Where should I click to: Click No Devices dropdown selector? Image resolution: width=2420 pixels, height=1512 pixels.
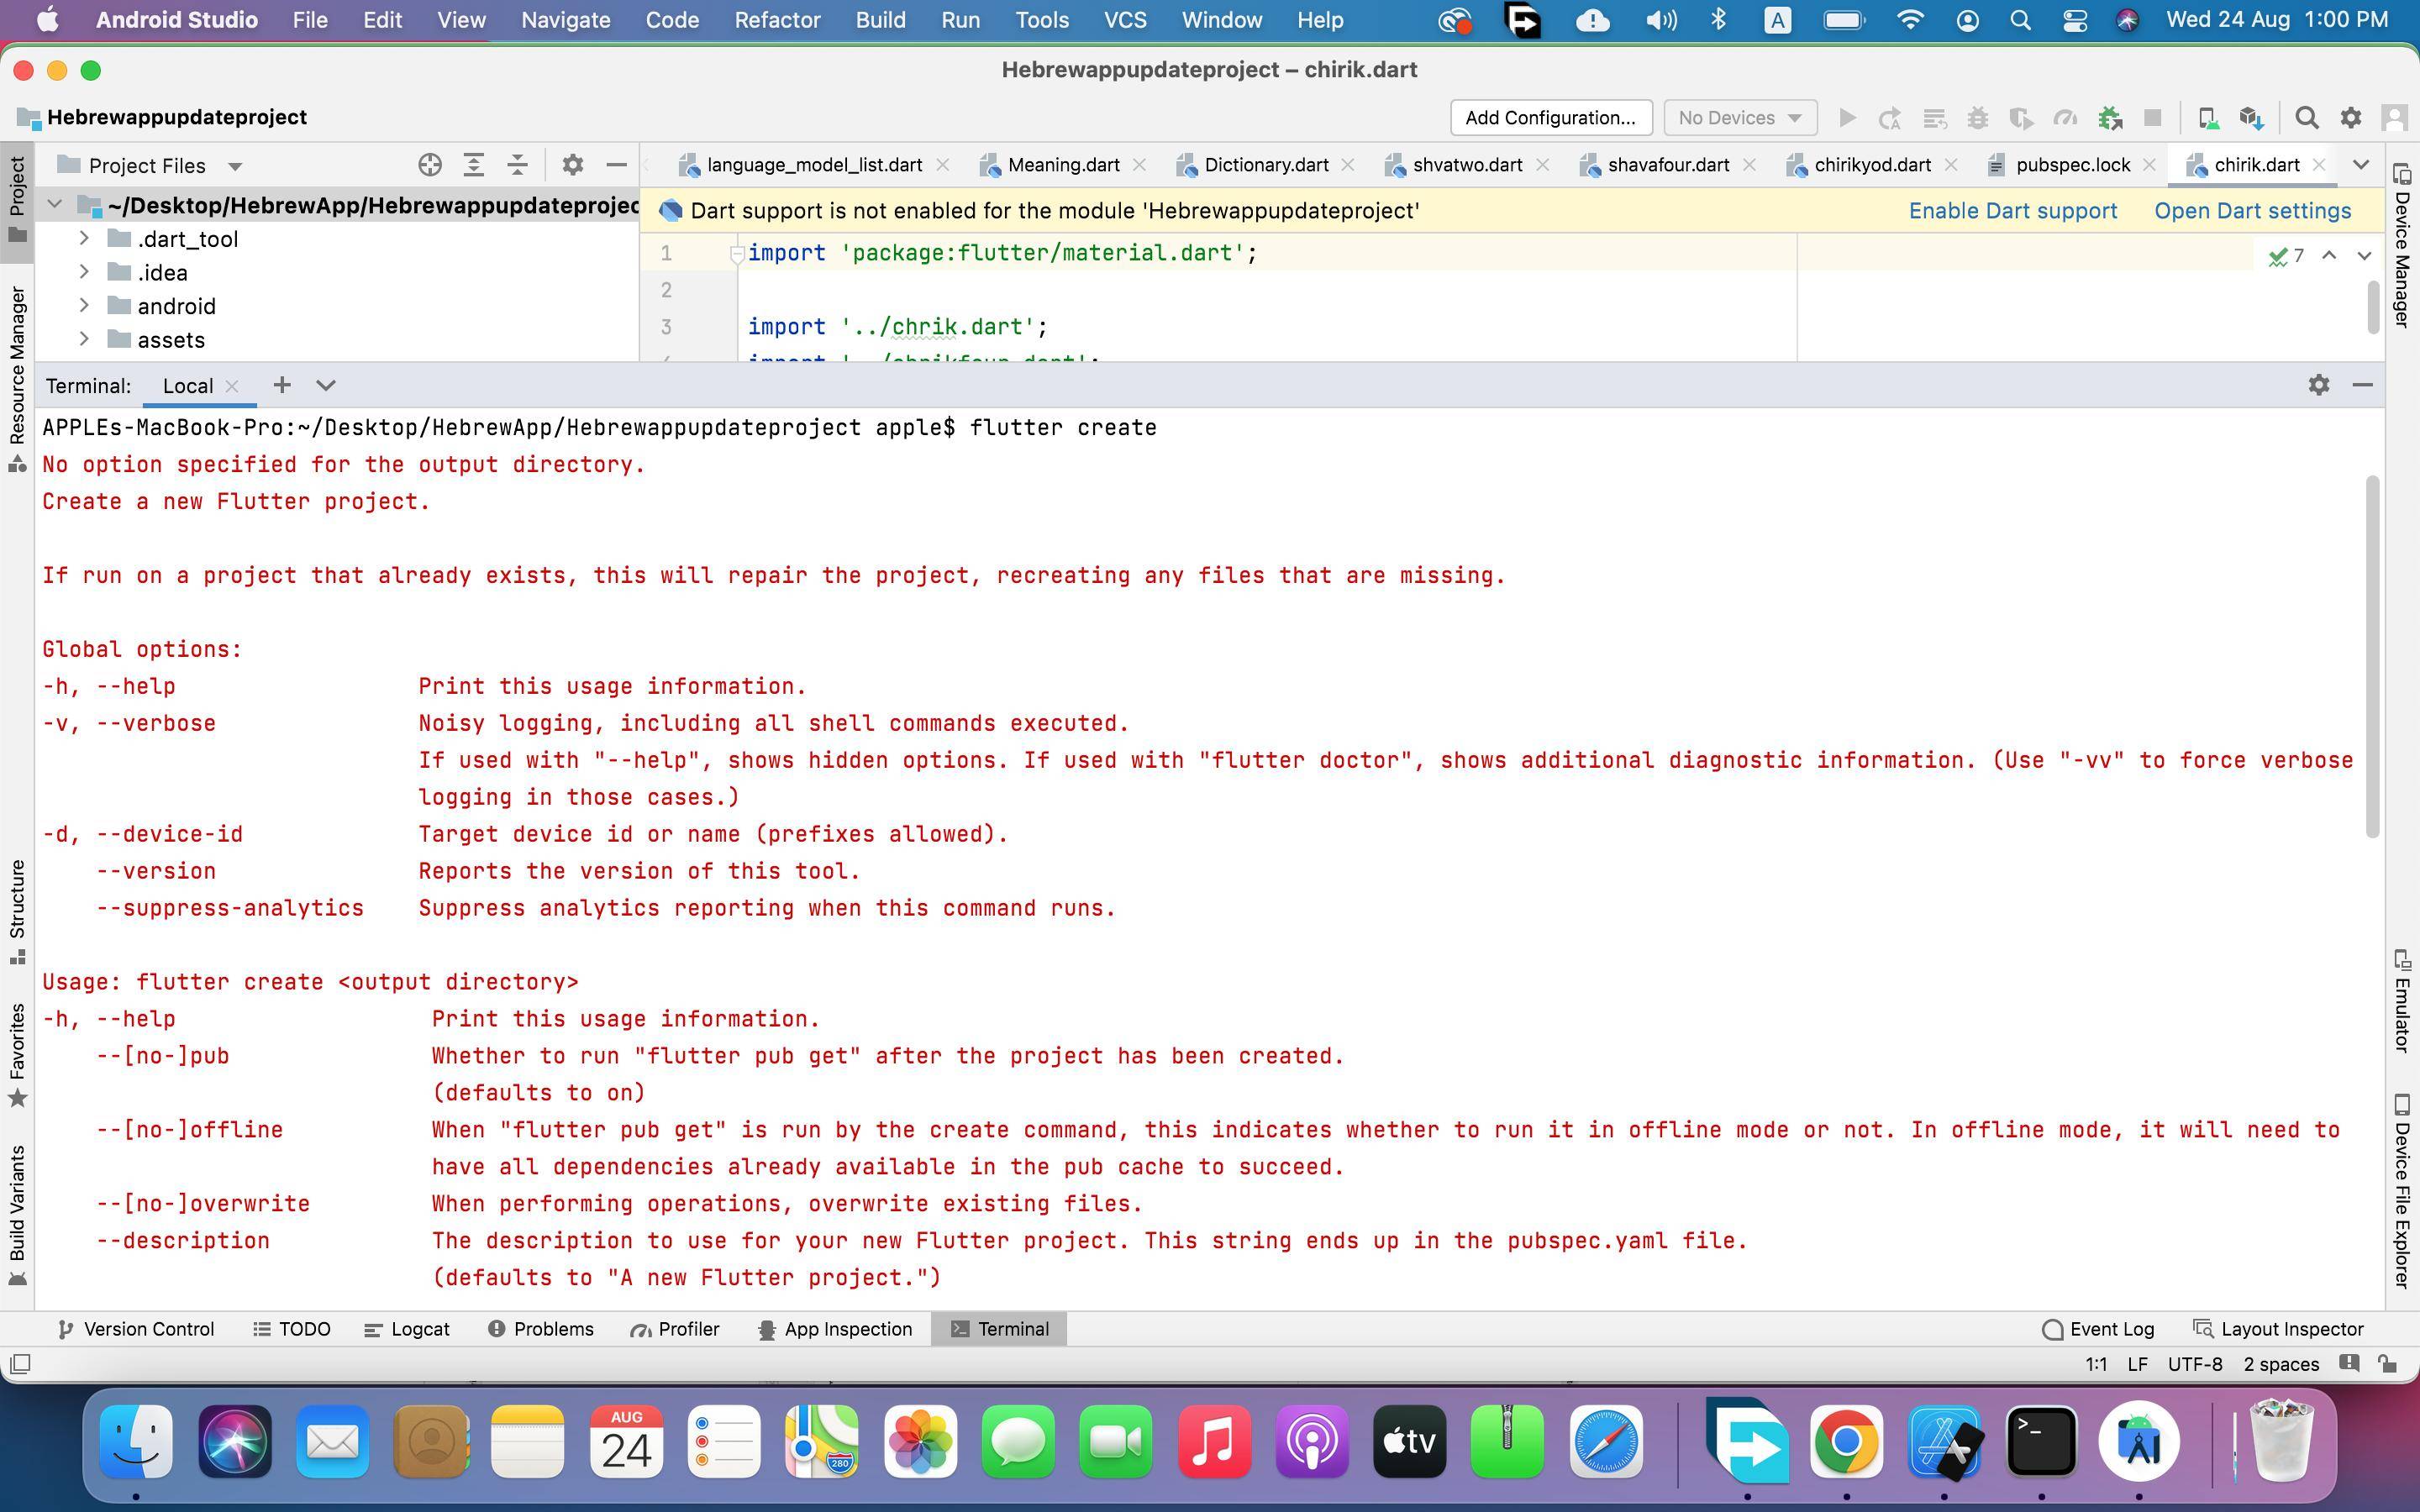click(1737, 117)
